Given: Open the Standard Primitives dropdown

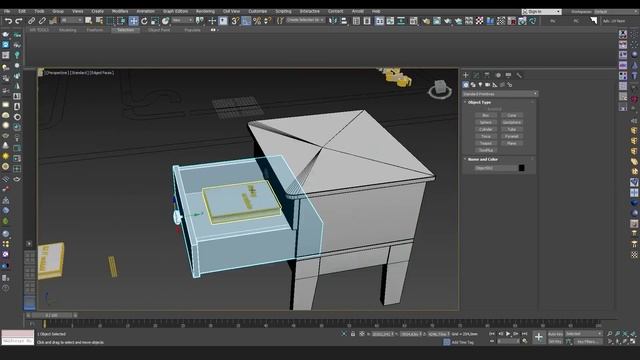Looking at the screenshot, I should coord(500,94).
